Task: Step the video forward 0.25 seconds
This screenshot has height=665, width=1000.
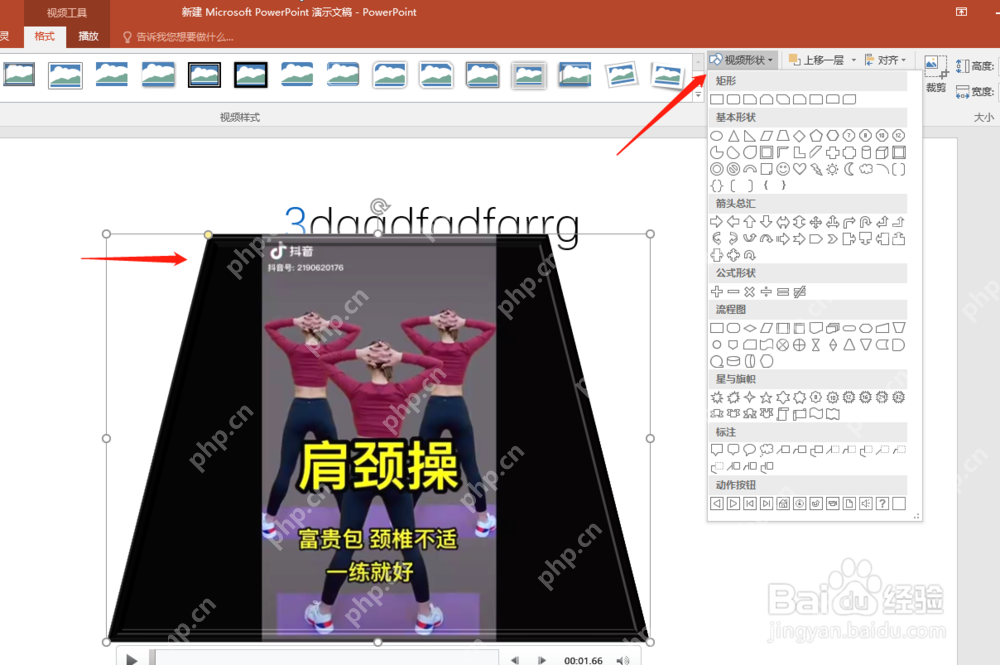Action: (541, 660)
